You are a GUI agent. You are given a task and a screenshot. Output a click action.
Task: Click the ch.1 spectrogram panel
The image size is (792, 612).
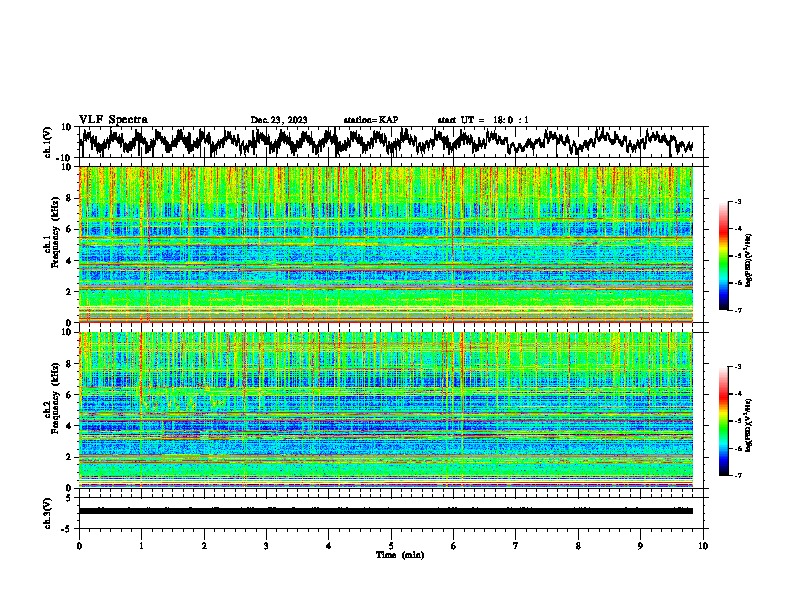tap(386, 244)
